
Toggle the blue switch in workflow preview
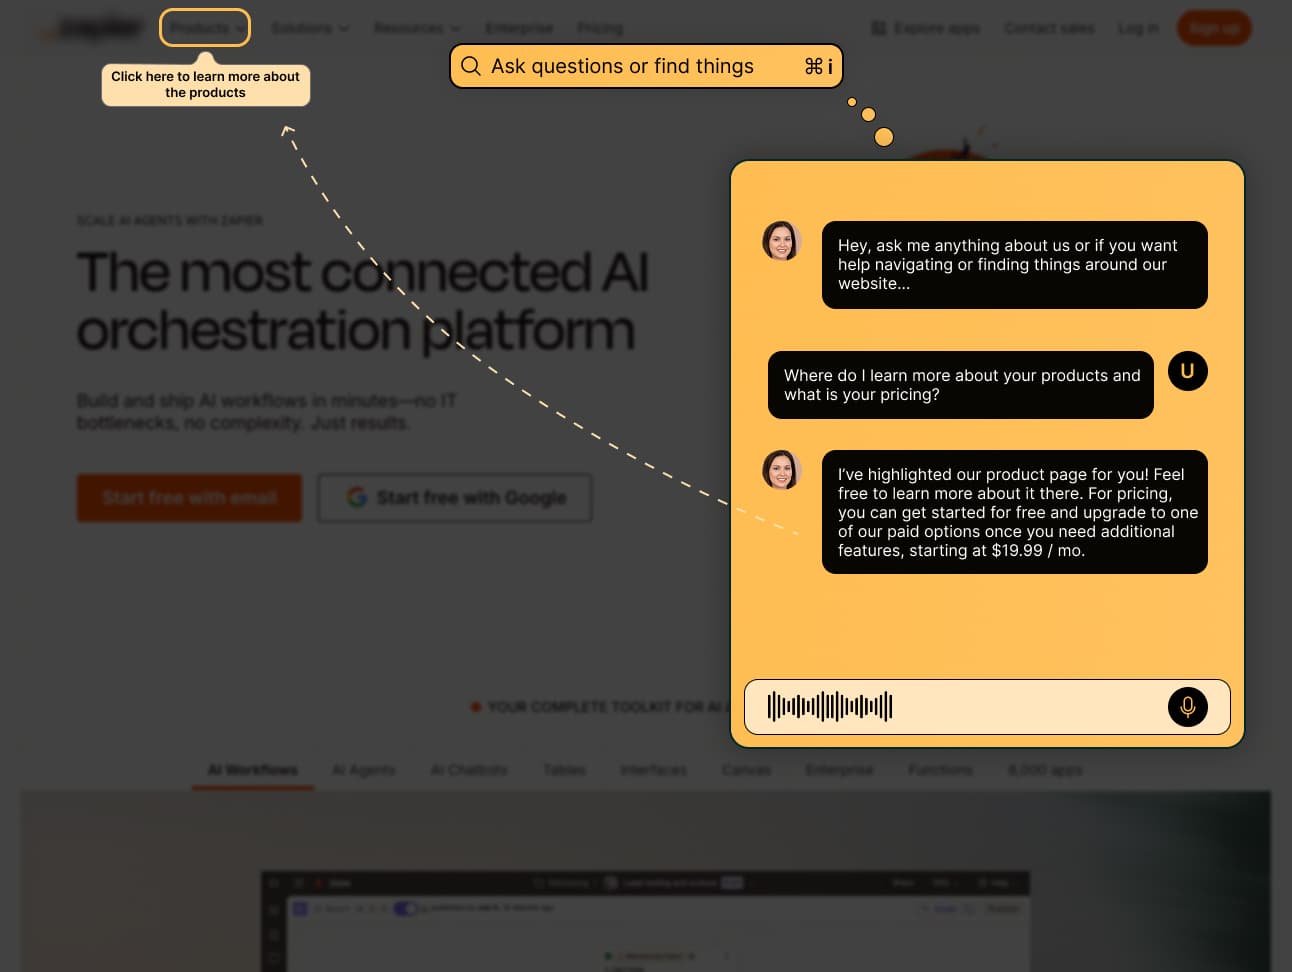point(405,908)
